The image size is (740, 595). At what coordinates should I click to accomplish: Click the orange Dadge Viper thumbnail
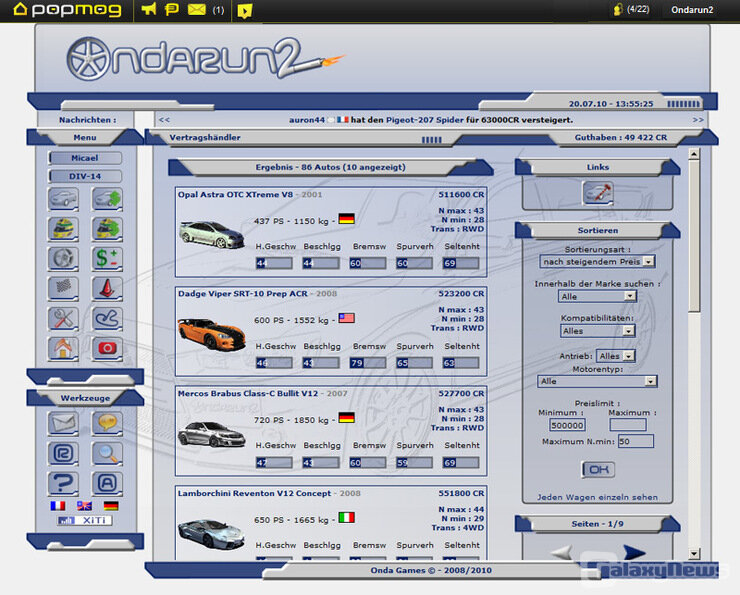tap(211, 334)
